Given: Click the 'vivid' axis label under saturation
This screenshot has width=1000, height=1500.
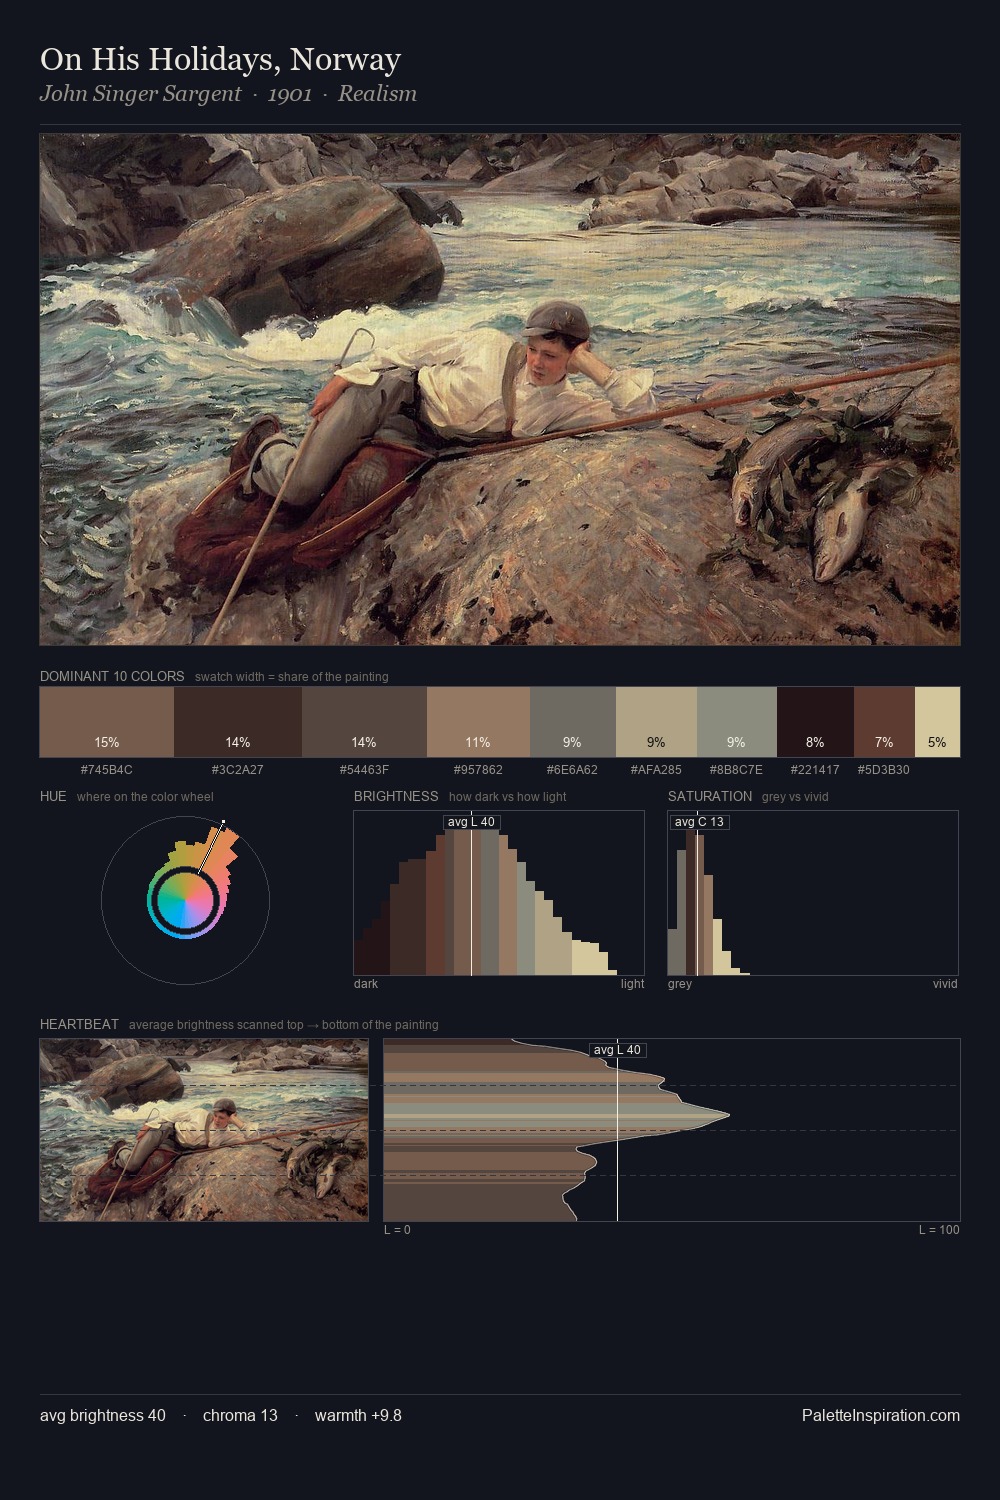Looking at the screenshot, I should tap(945, 984).
